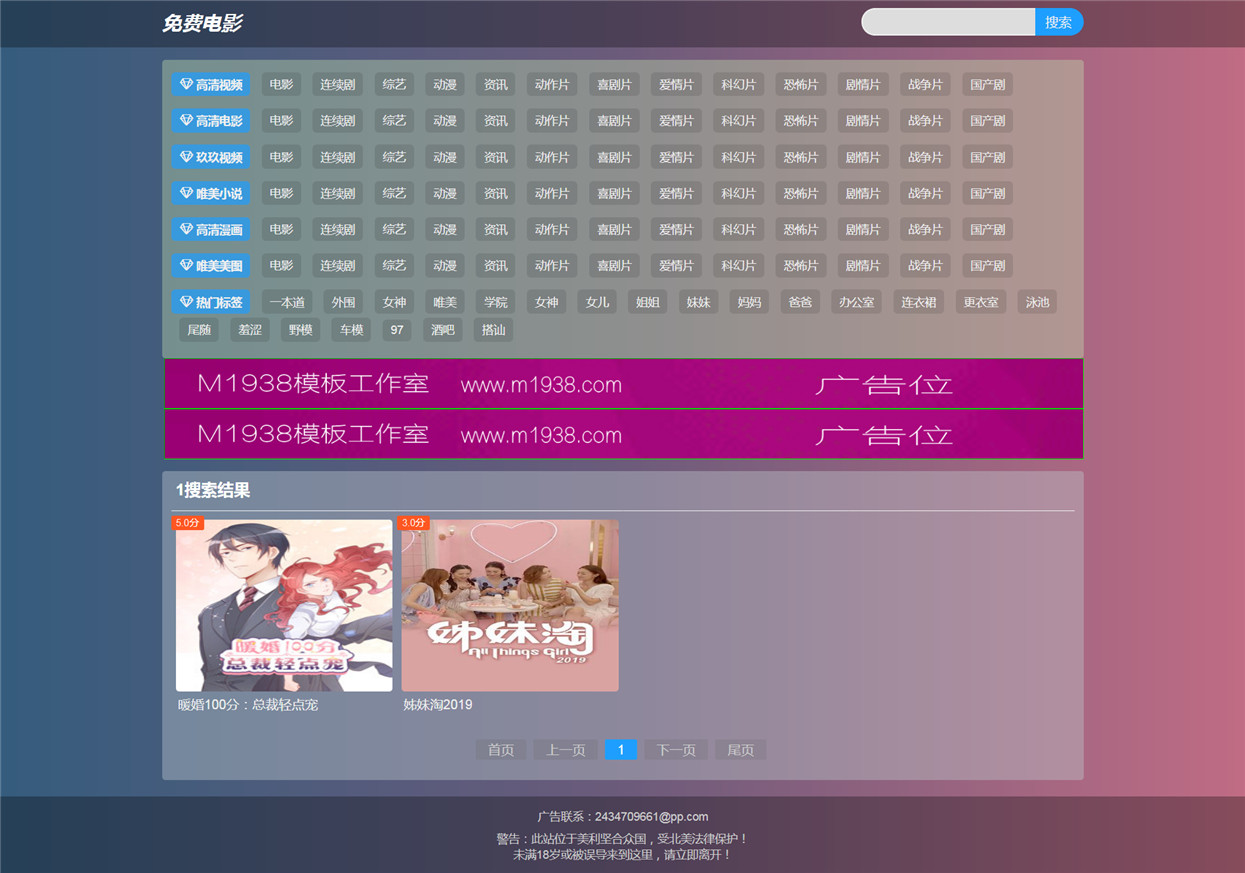Select page 1 in pagination
The width and height of the screenshot is (1245, 873).
tap(621, 750)
